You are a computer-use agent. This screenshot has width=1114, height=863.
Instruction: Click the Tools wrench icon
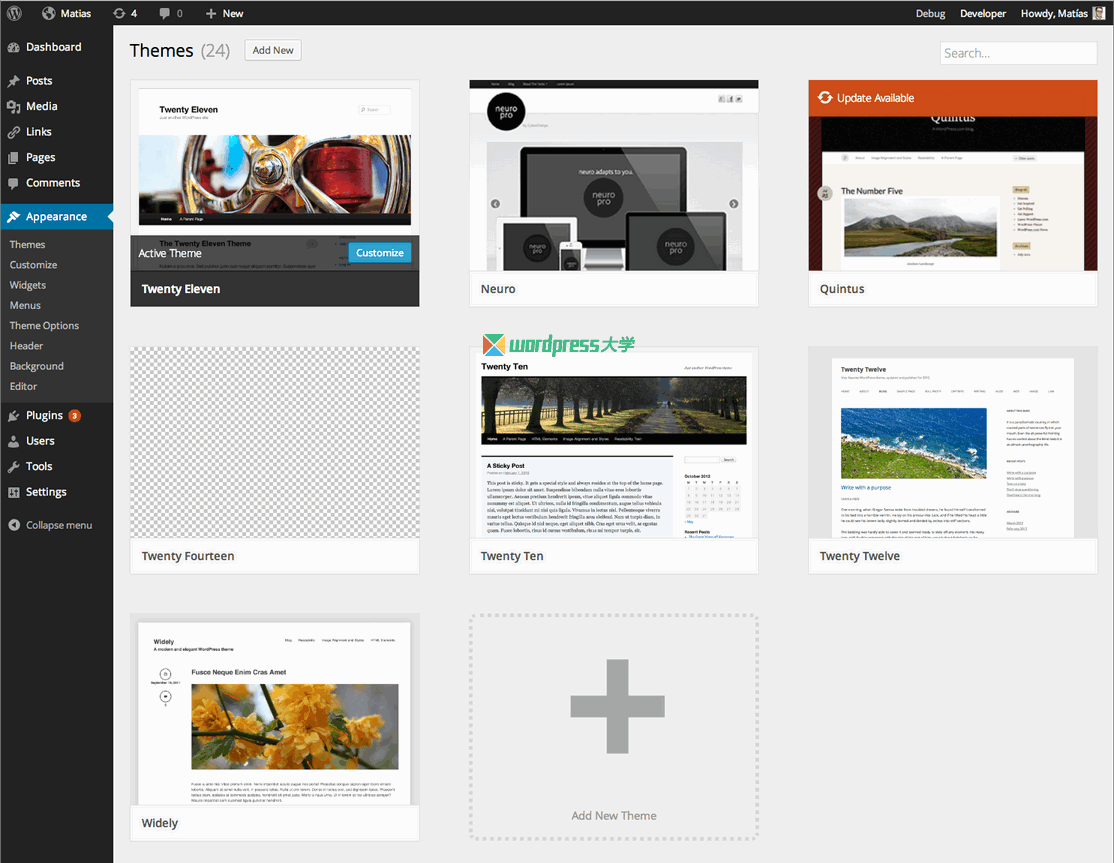(x=13, y=467)
